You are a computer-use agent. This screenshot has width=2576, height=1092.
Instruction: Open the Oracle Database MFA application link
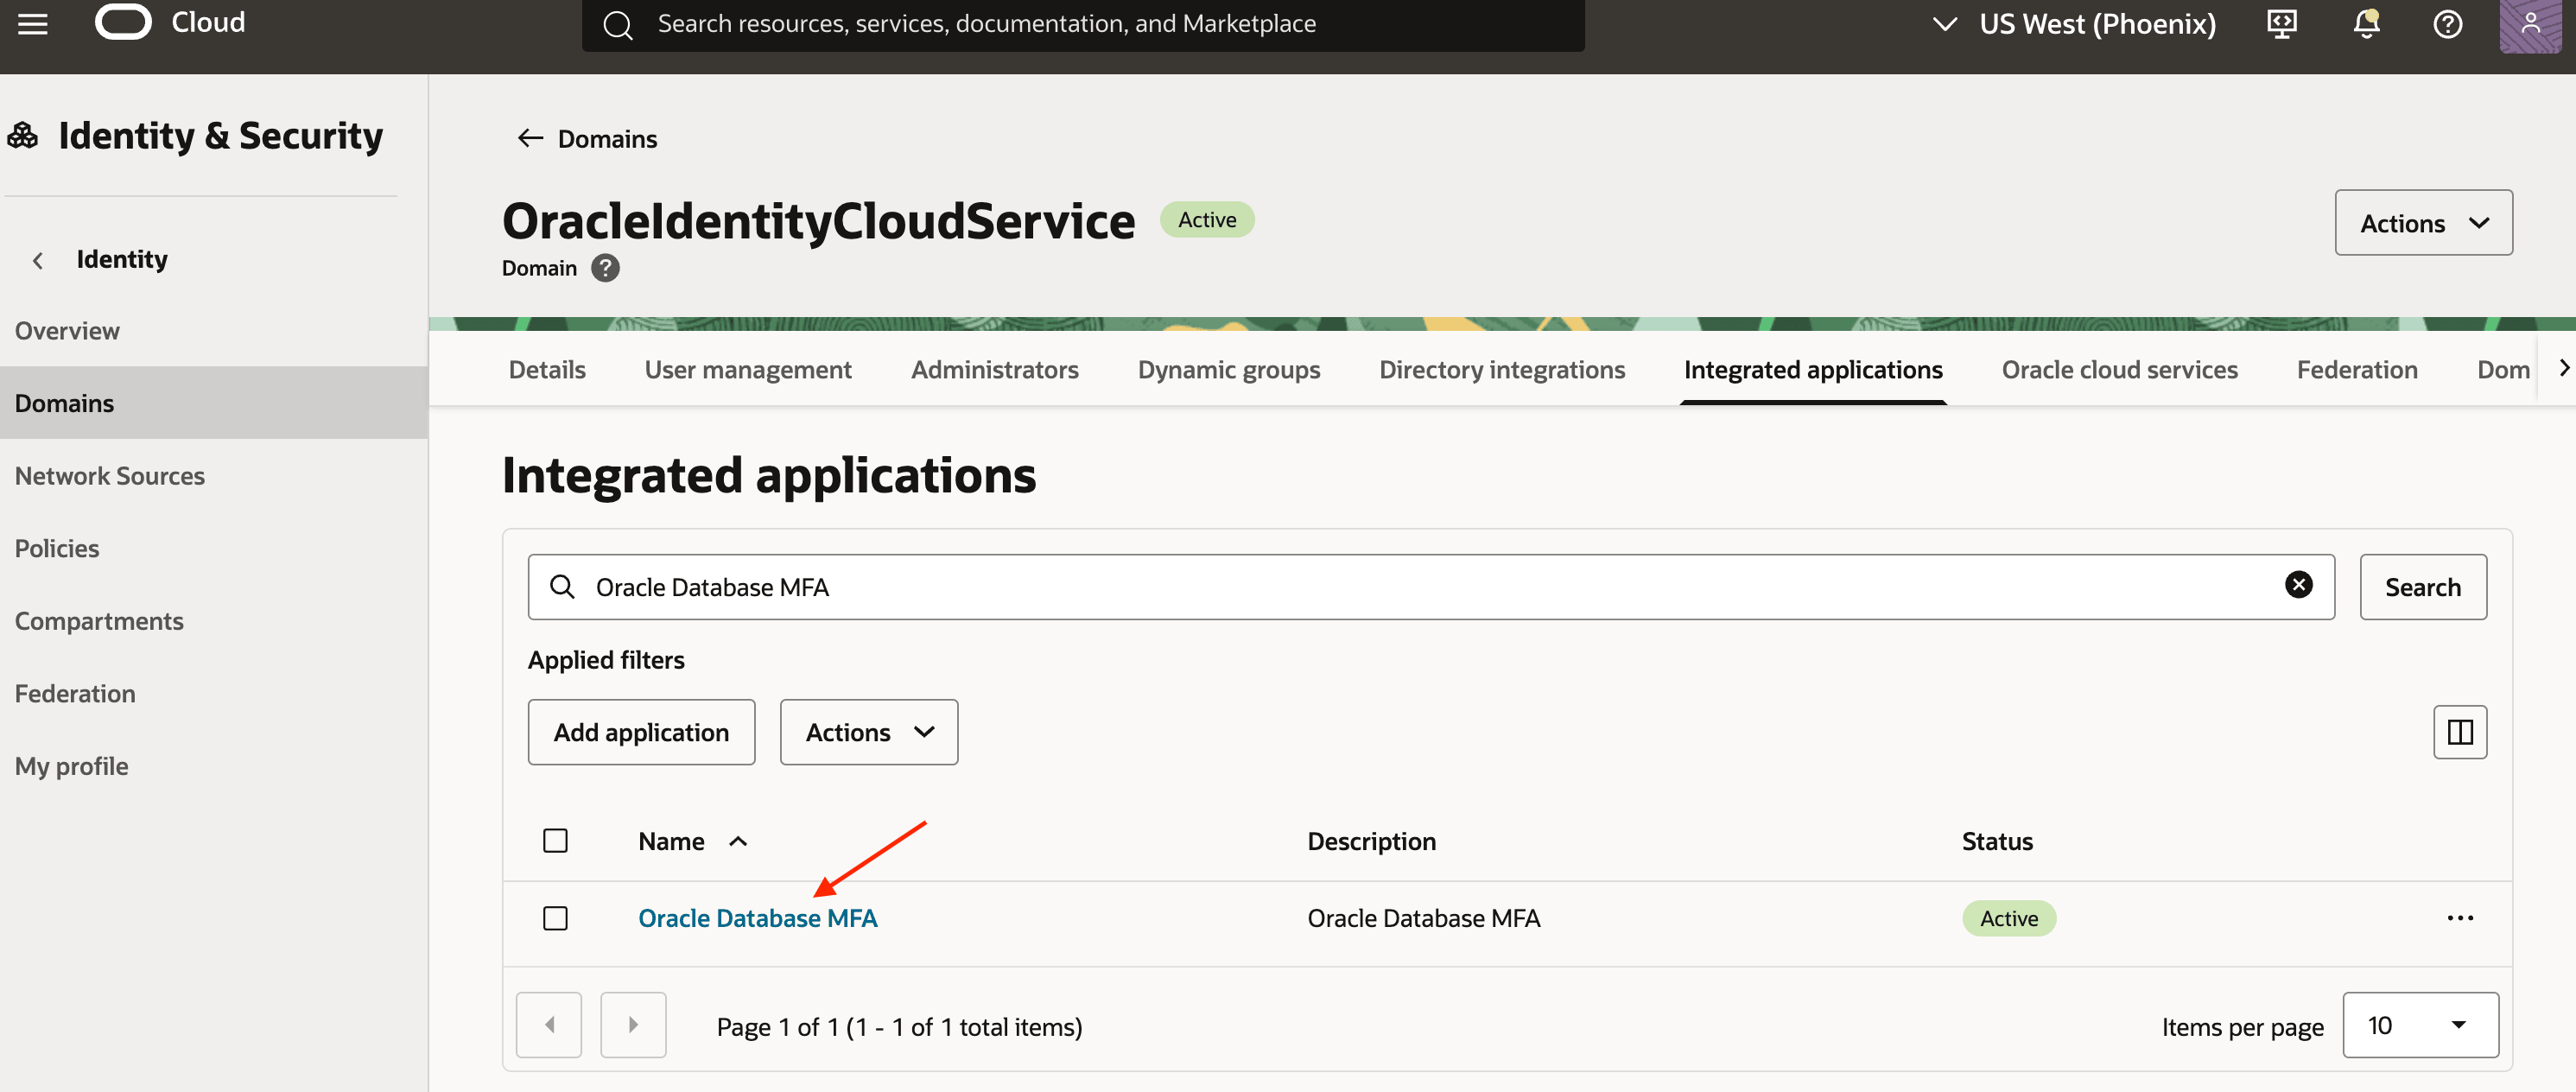(758, 917)
